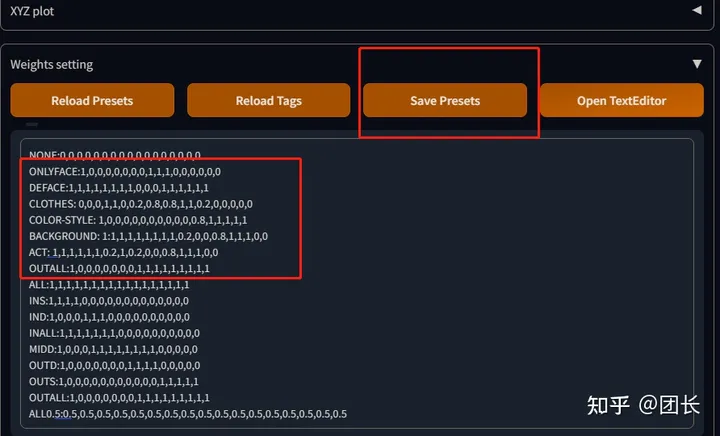
Task: Click the NONE preset line of zeros
Action: 115,155
